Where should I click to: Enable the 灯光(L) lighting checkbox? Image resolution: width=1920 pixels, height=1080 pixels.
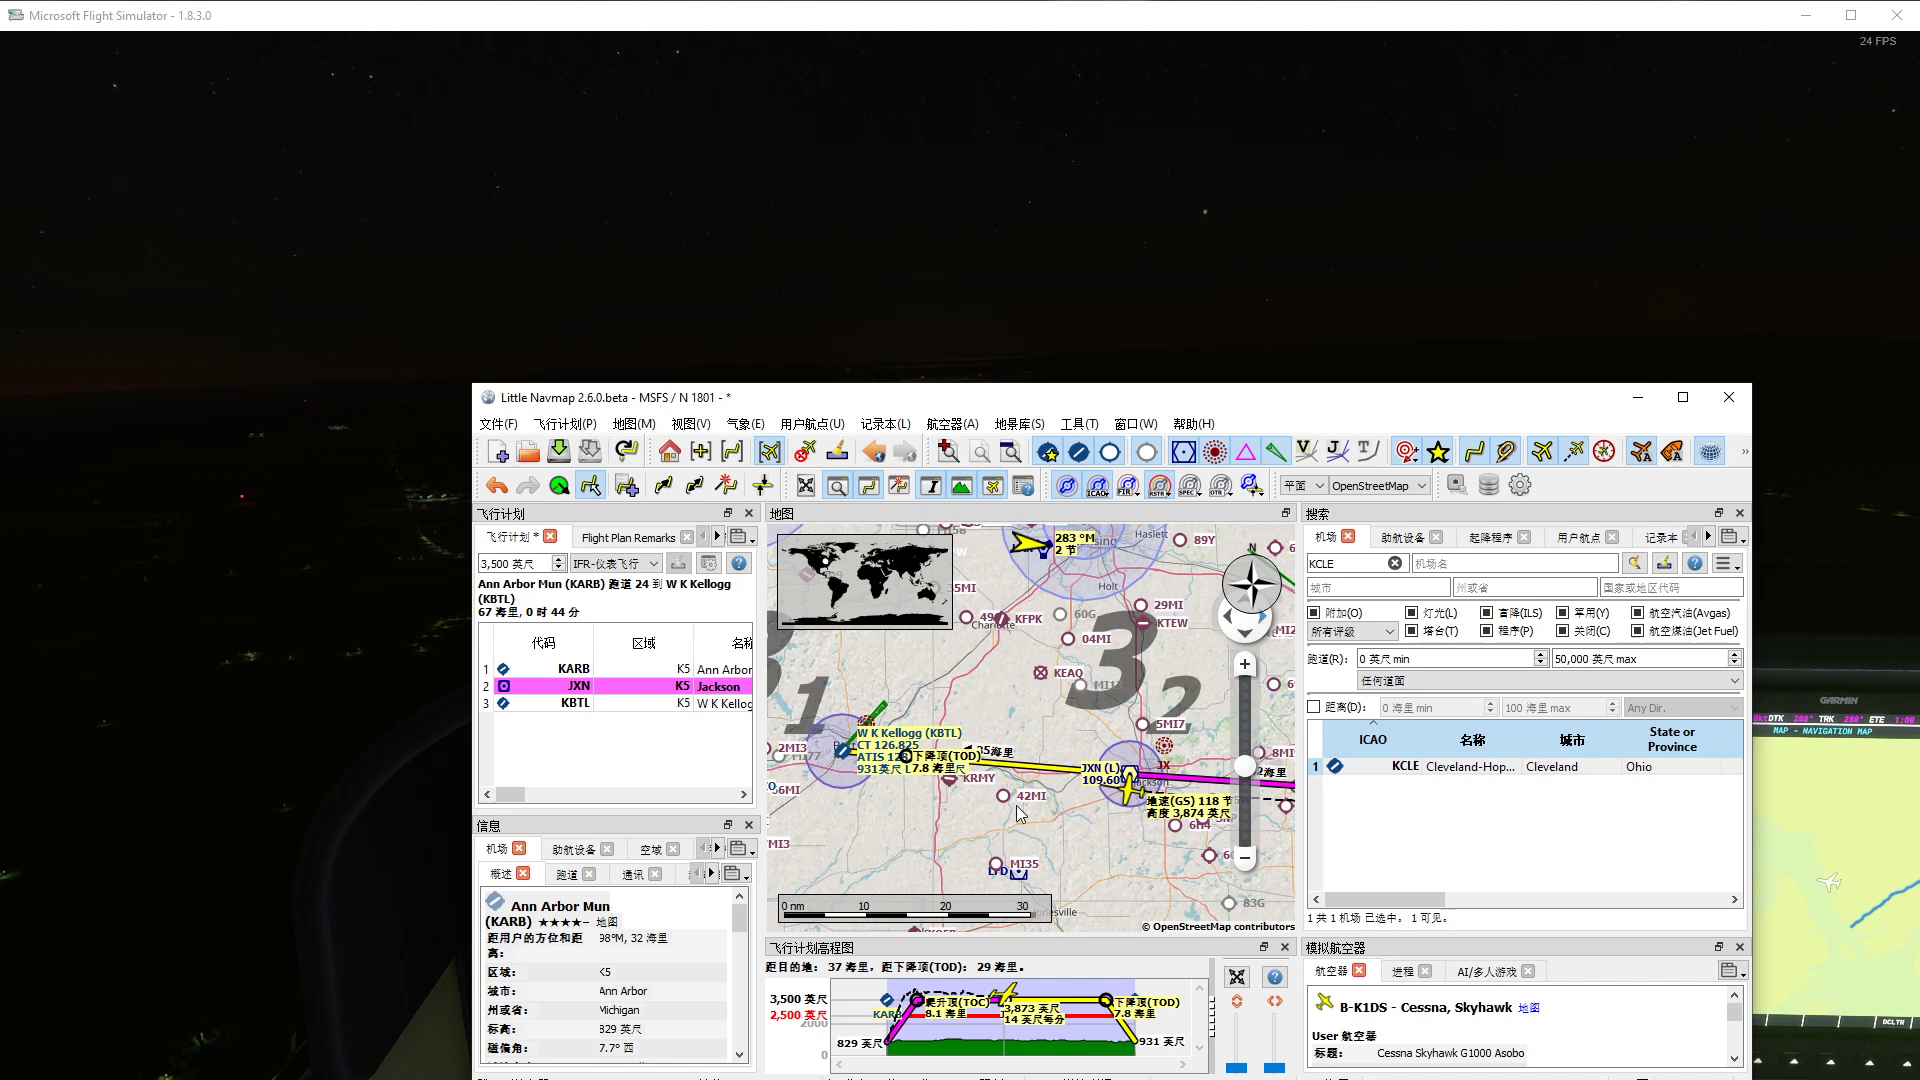pyautogui.click(x=1411, y=613)
